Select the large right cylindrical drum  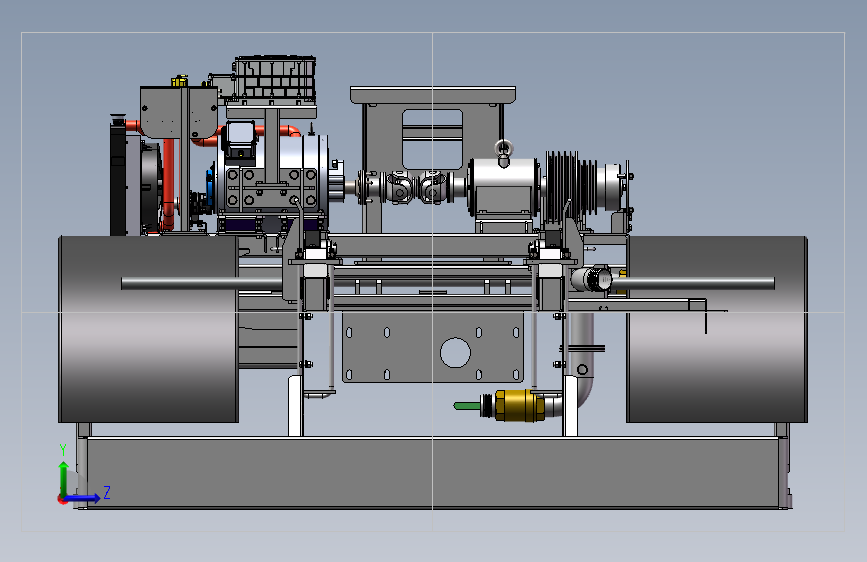tap(717, 330)
